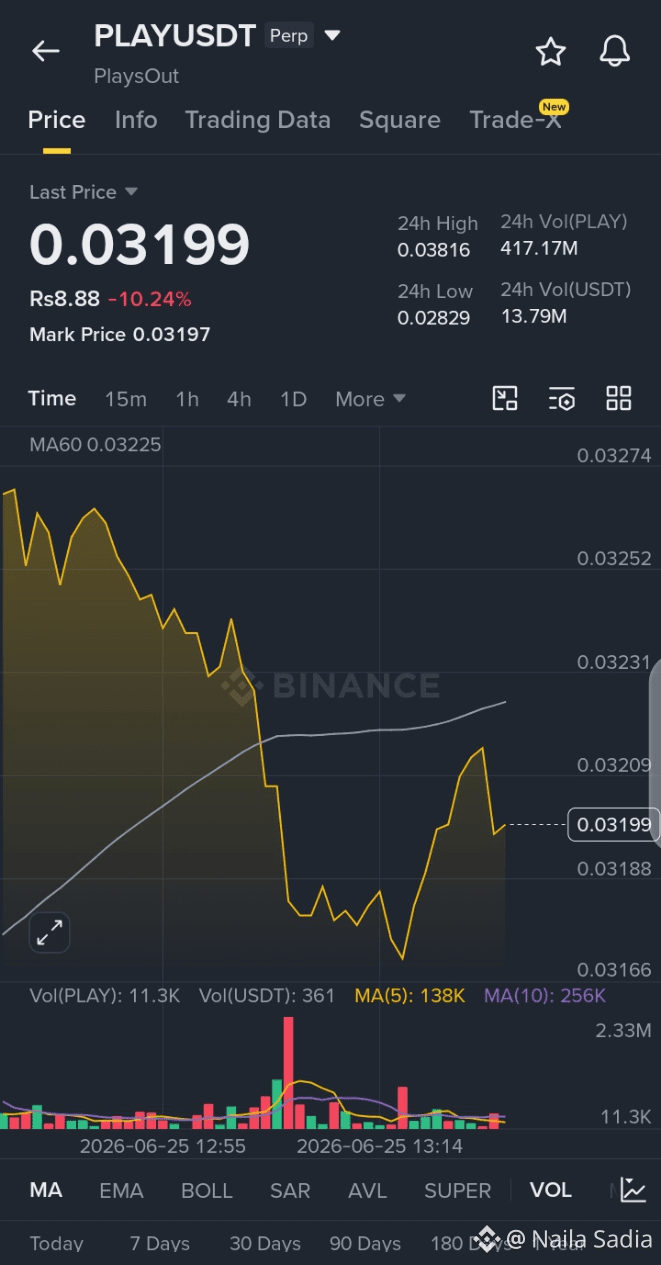
Task: Select the 15m chart interval
Action: click(x=126, y=399)
